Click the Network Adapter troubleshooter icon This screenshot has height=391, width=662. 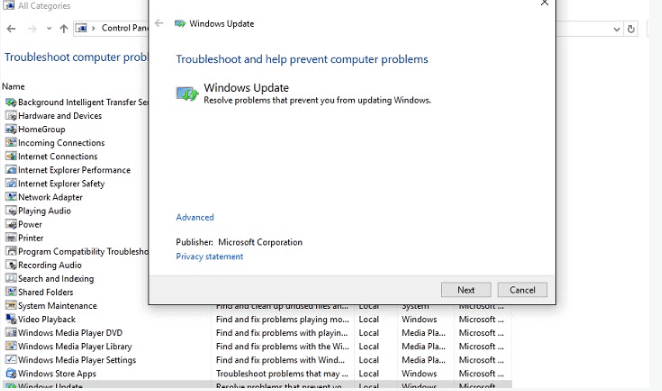point(11,197)
